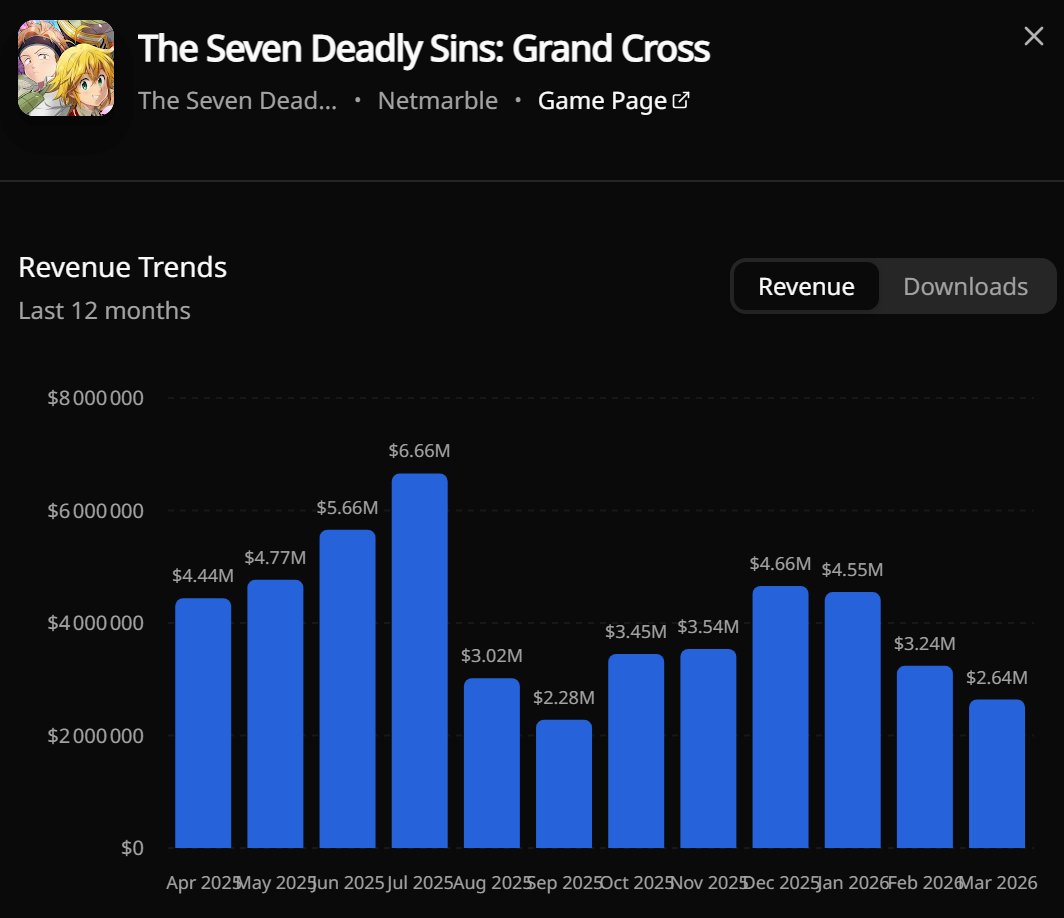Select the Revenue tab
1064x918 pixels.
point(806,286)
